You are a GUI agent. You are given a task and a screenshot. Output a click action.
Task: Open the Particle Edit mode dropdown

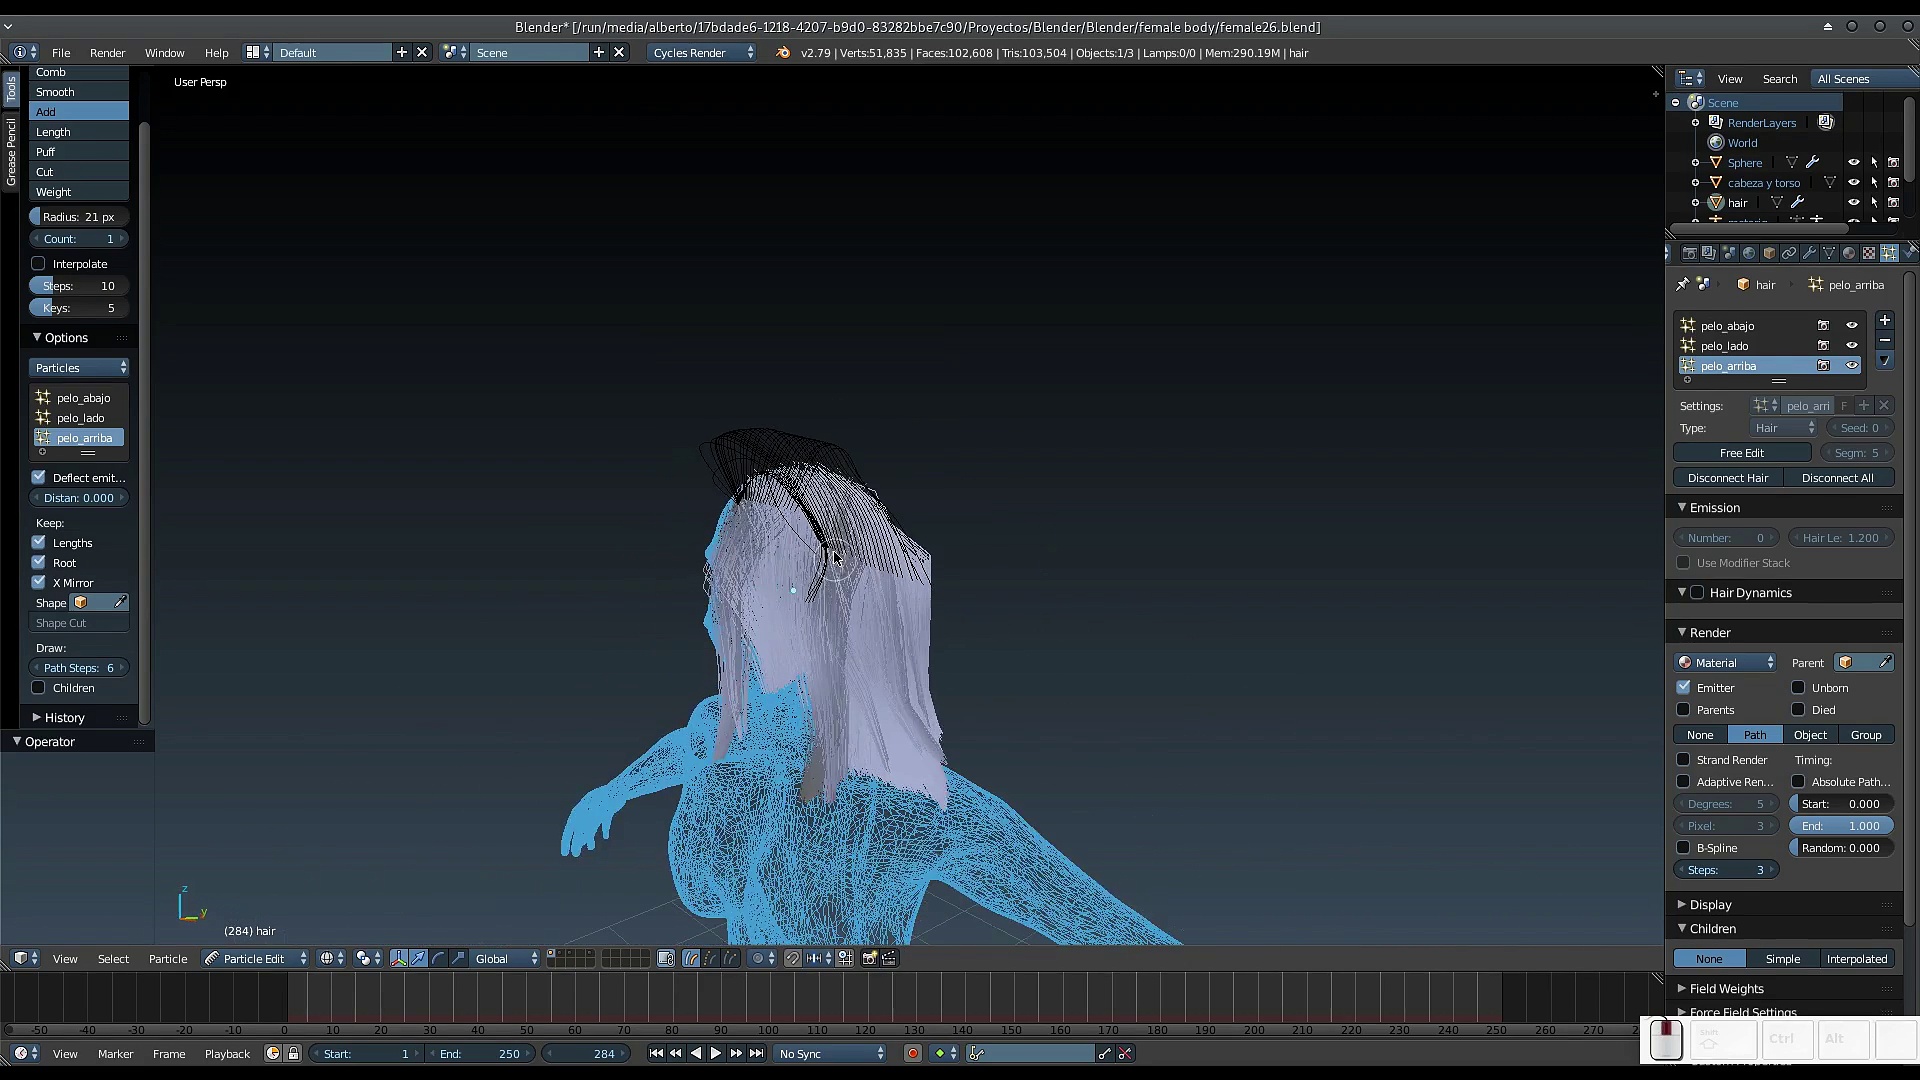256,958
